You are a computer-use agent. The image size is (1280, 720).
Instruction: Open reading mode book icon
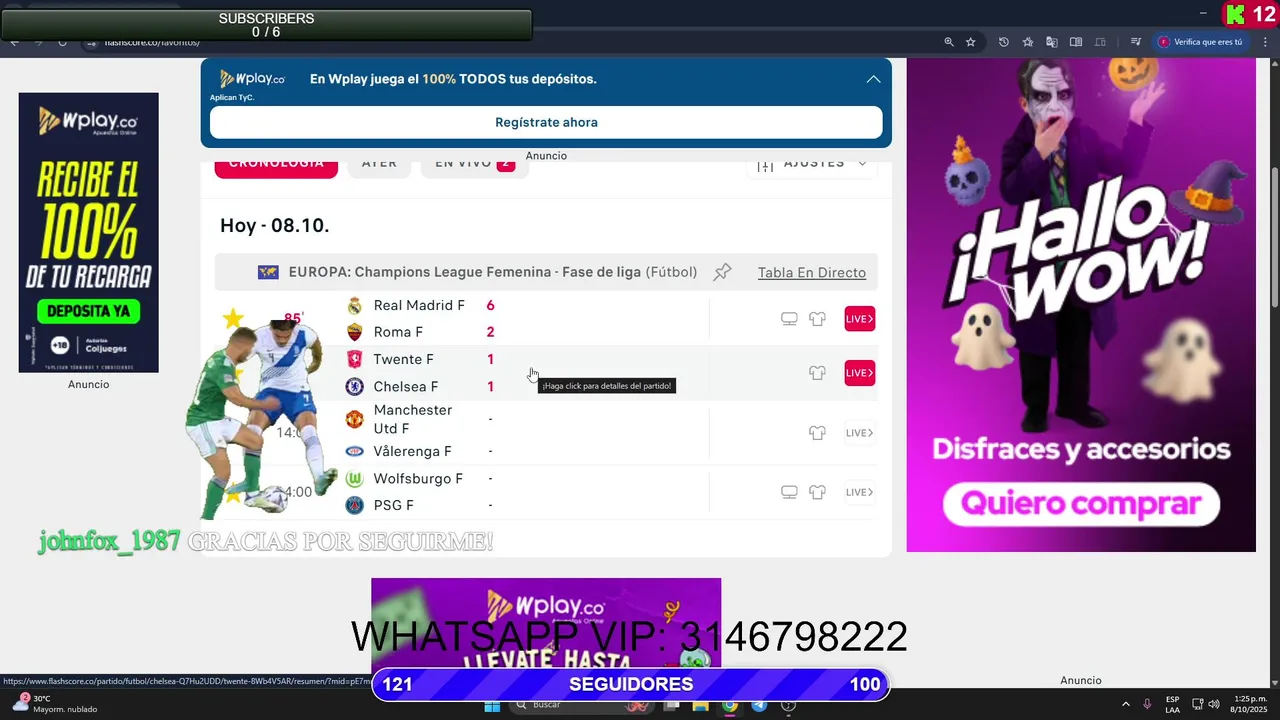coord(1076,42)
